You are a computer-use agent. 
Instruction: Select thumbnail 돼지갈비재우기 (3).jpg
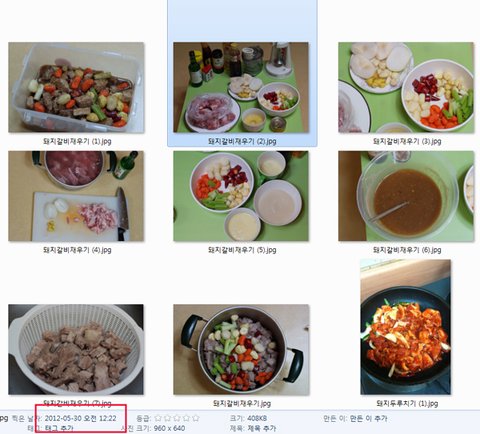[x=406, y=87]
